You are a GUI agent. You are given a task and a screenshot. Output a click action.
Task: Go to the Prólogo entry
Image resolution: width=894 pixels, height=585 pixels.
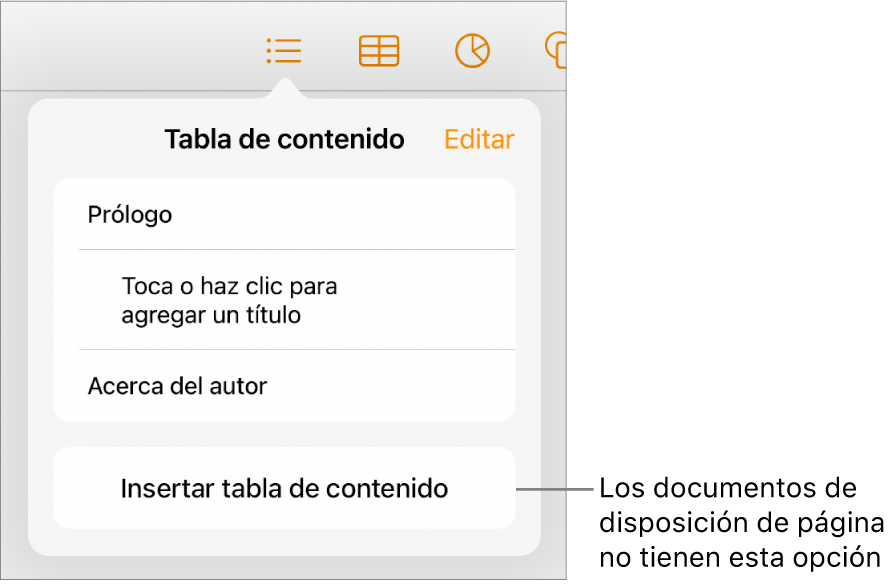tap(285, 214)
